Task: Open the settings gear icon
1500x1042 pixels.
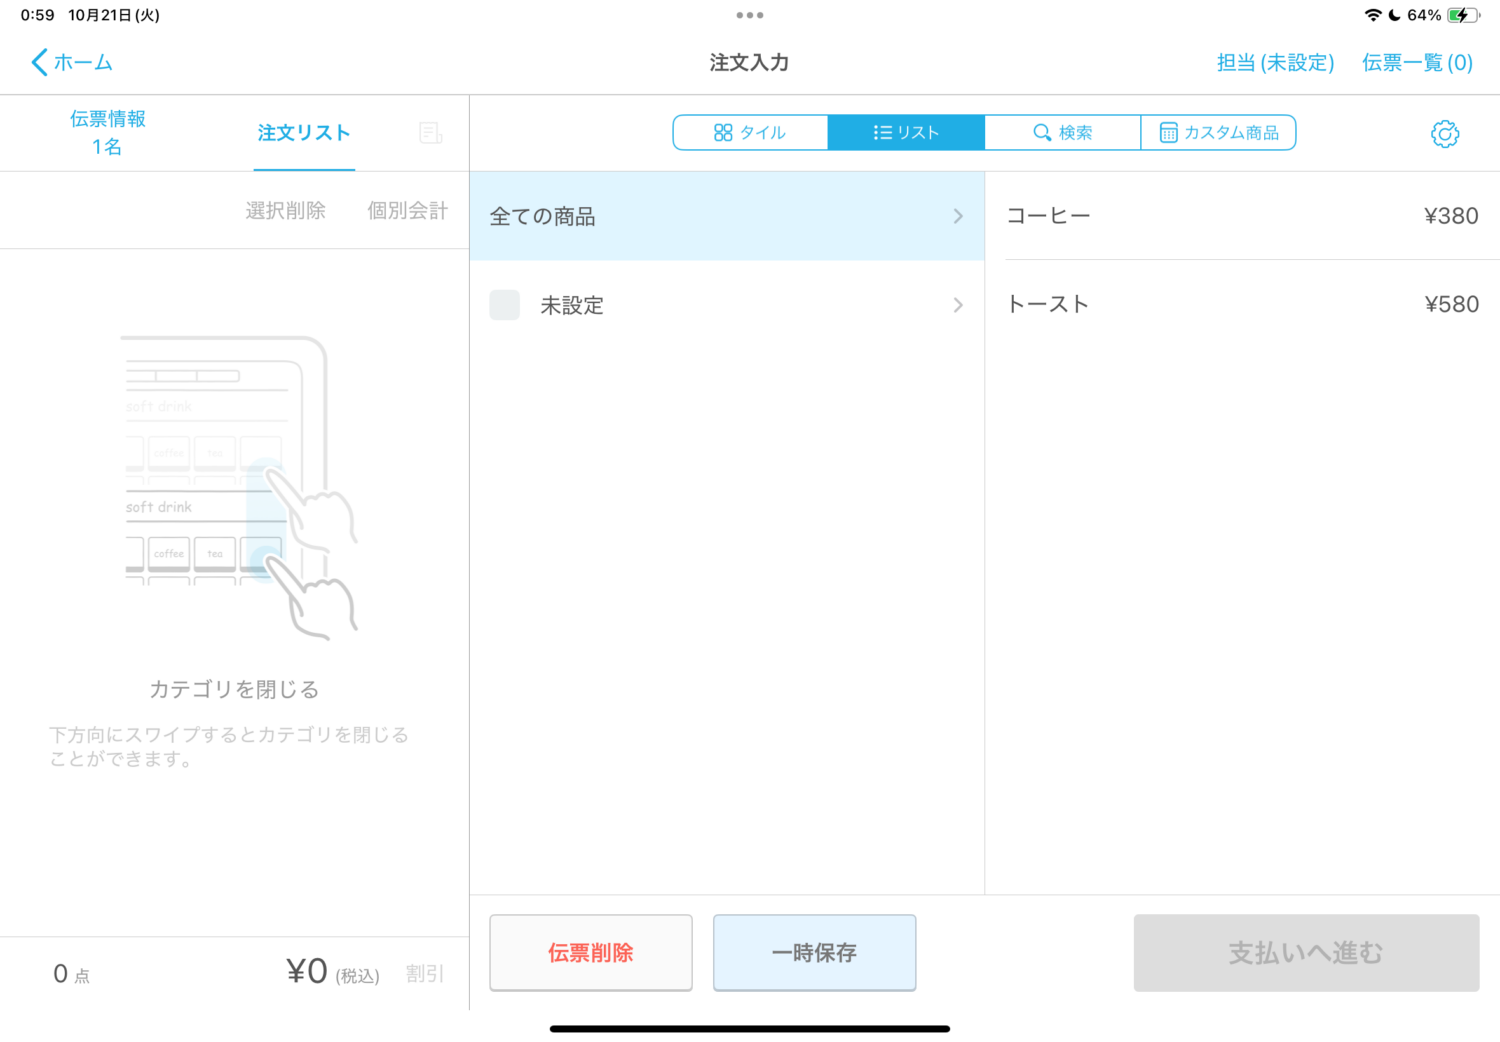Action: click(x=1444, y=134)
